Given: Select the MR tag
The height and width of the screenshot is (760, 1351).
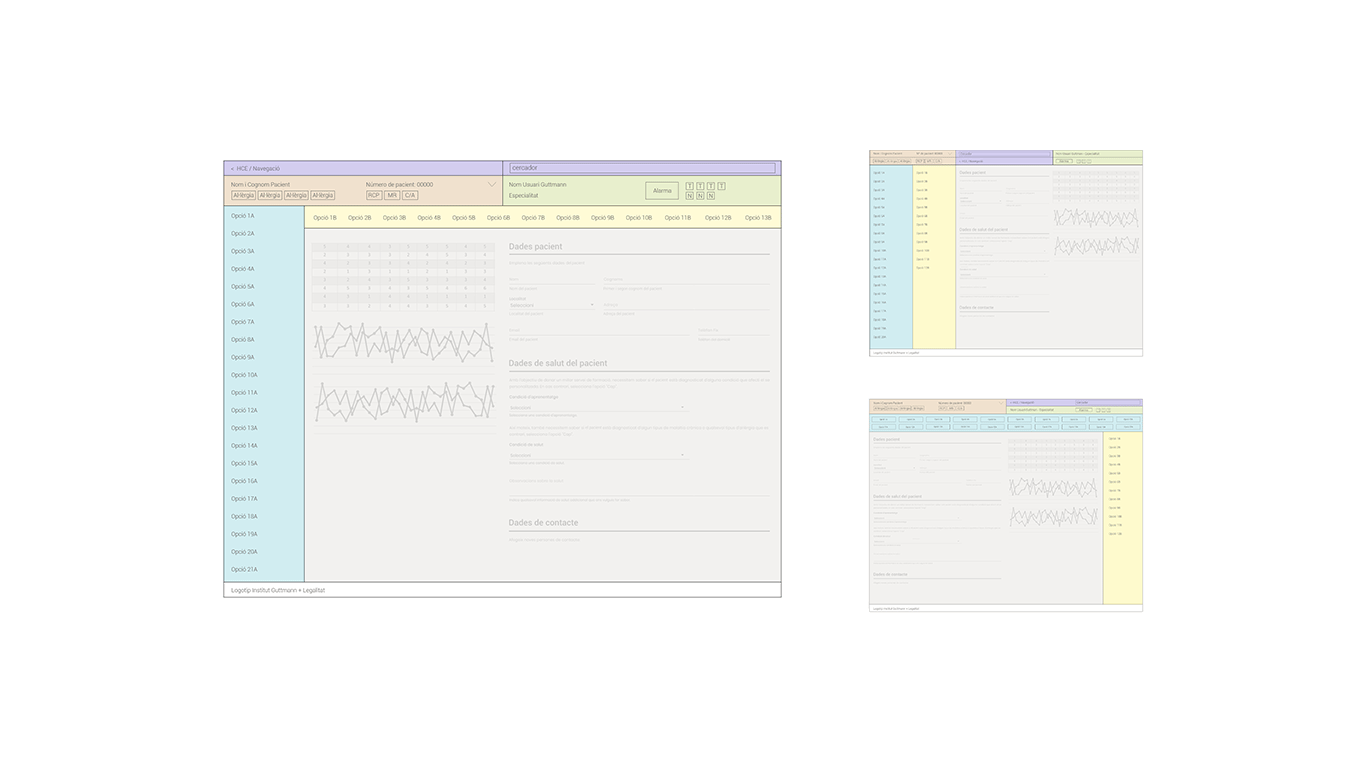Looking at the screenshot, I should coord(392,196).
